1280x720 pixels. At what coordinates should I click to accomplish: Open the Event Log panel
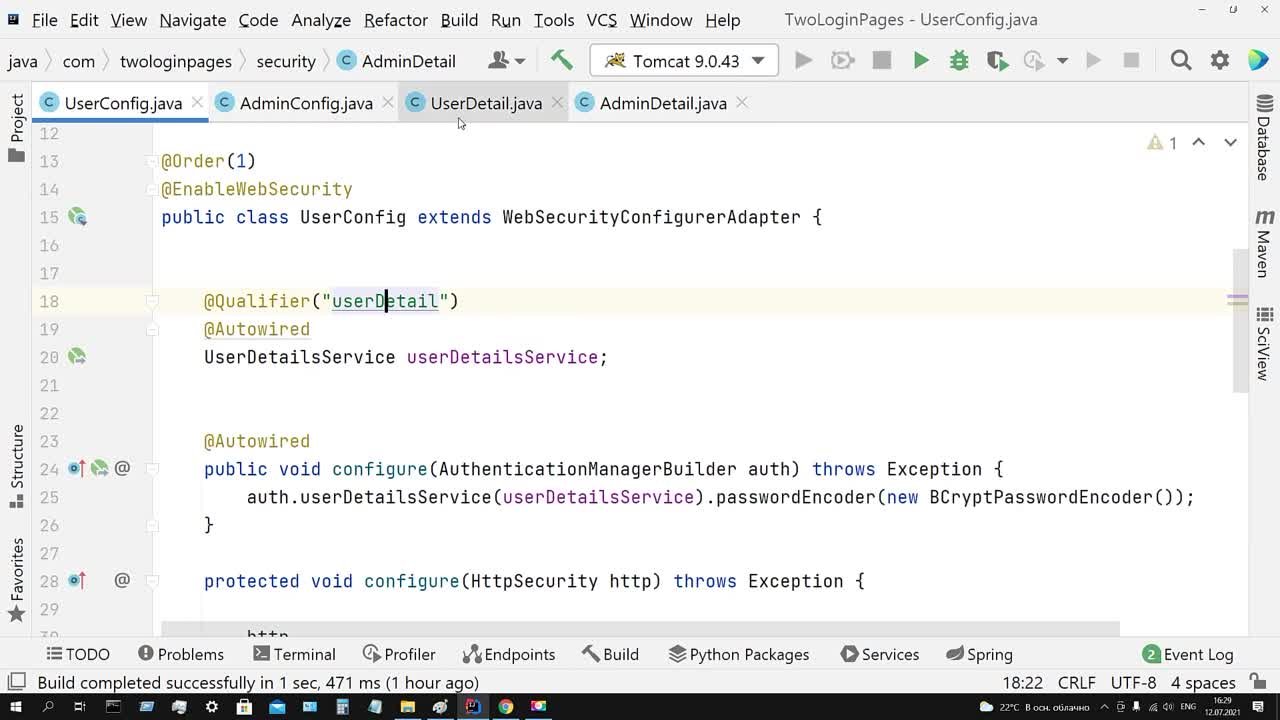pyautogui.click(x=1188, y=654)
